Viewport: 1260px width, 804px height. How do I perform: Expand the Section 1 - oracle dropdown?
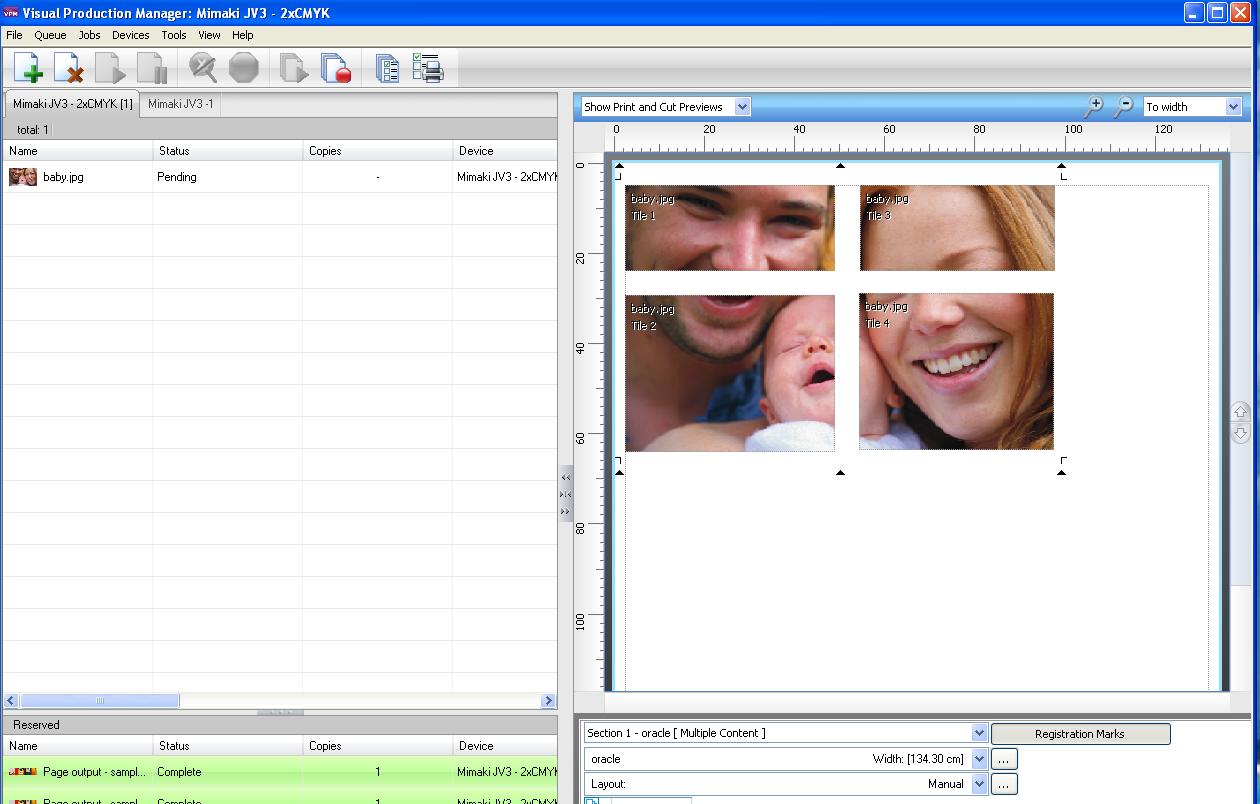979,733
